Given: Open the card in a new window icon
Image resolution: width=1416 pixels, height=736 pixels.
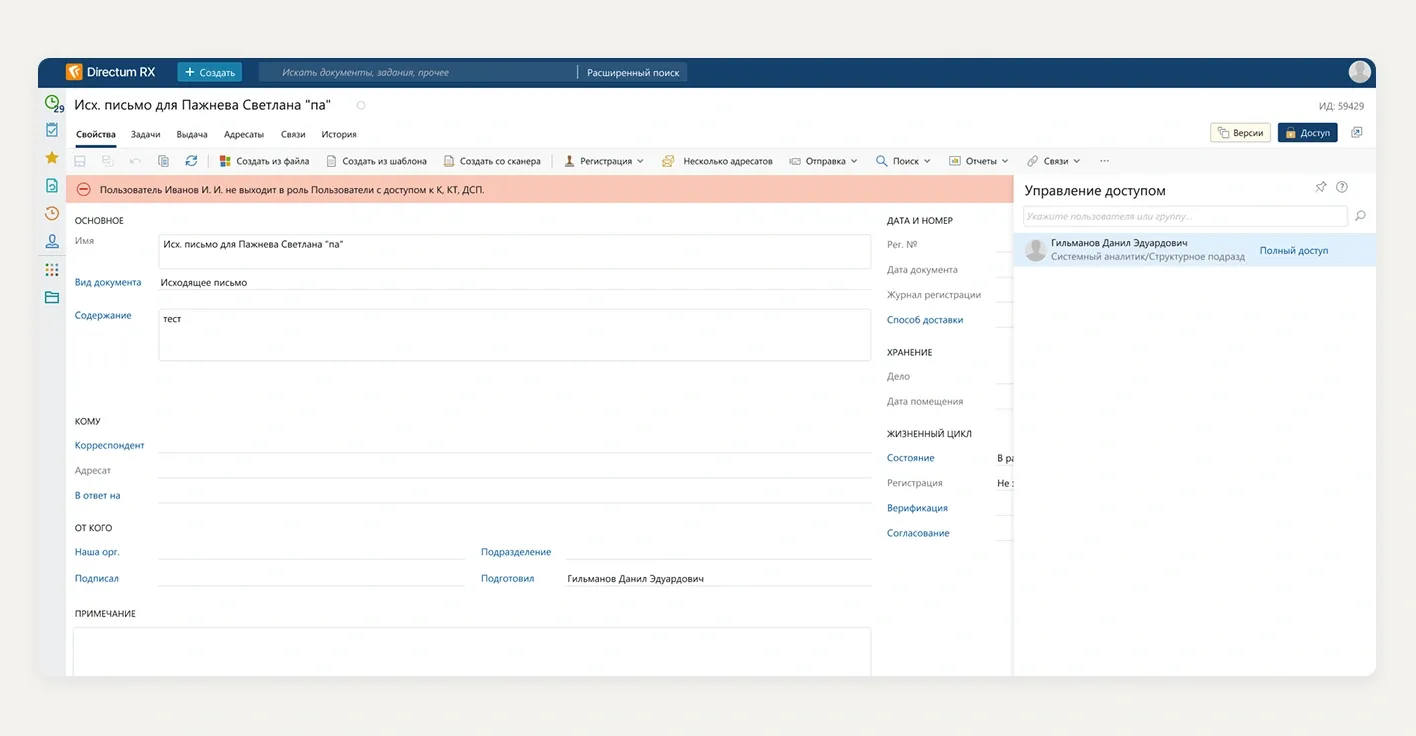Looking at the screenshot, I should click(1357, 132).
